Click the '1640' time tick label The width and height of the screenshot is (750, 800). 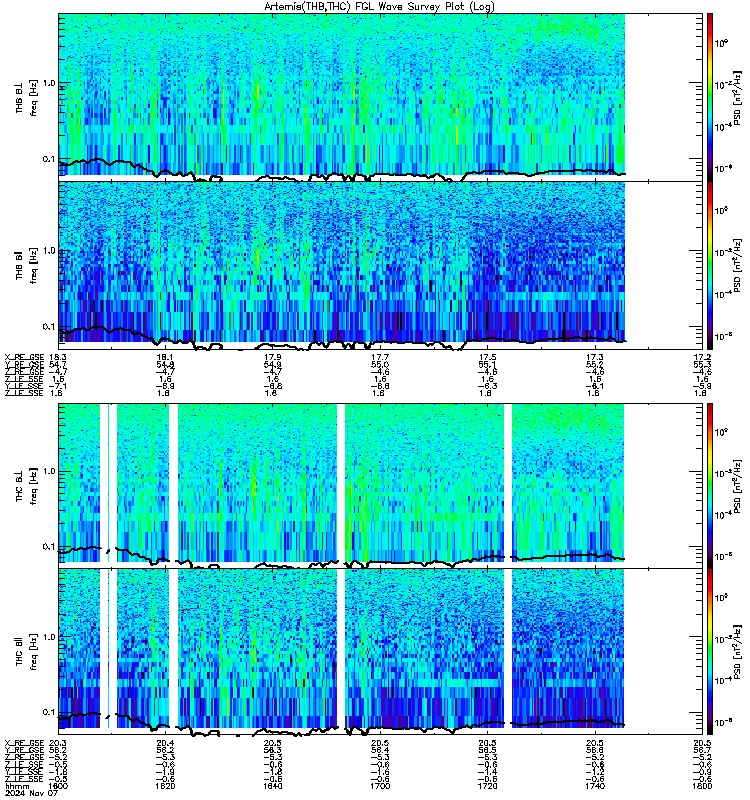(272, 786)
